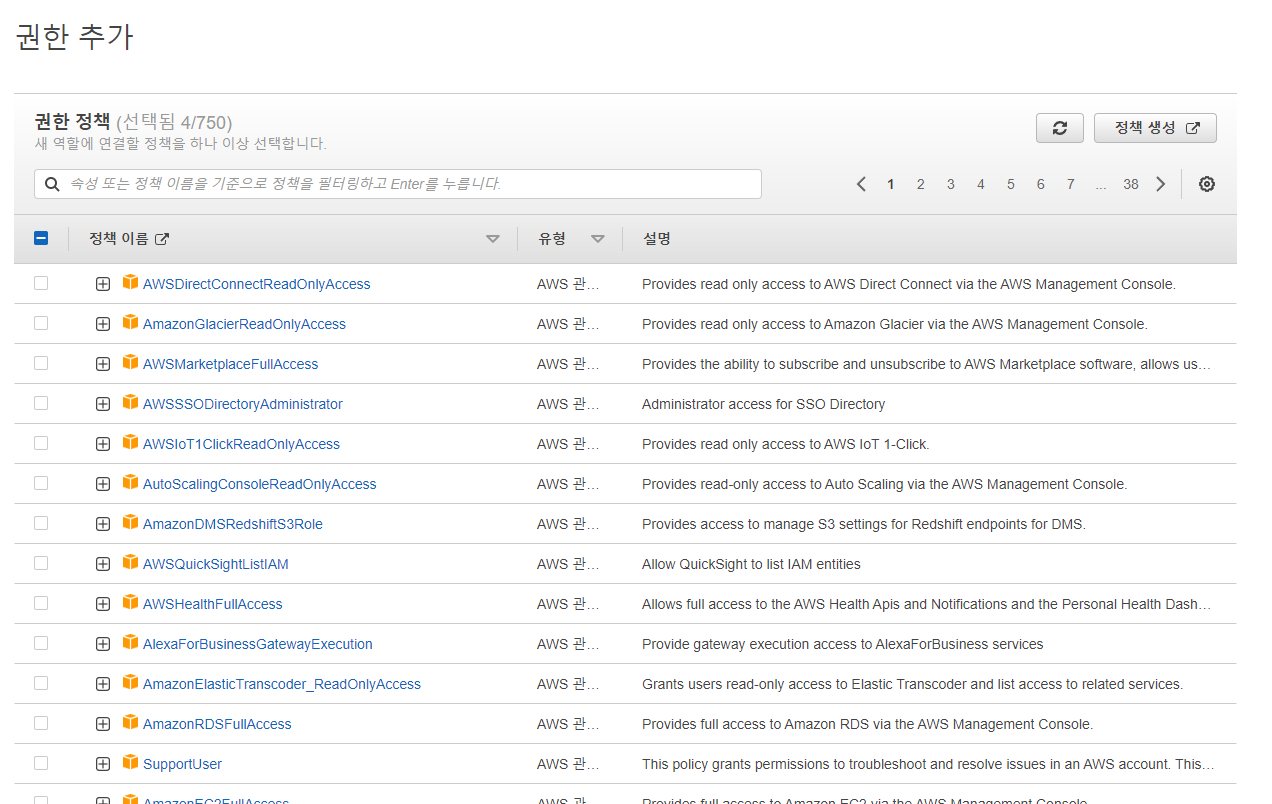Open AWSQuickSightListIAM policy link
This screenshot has width=1272, height=804.
215,564
